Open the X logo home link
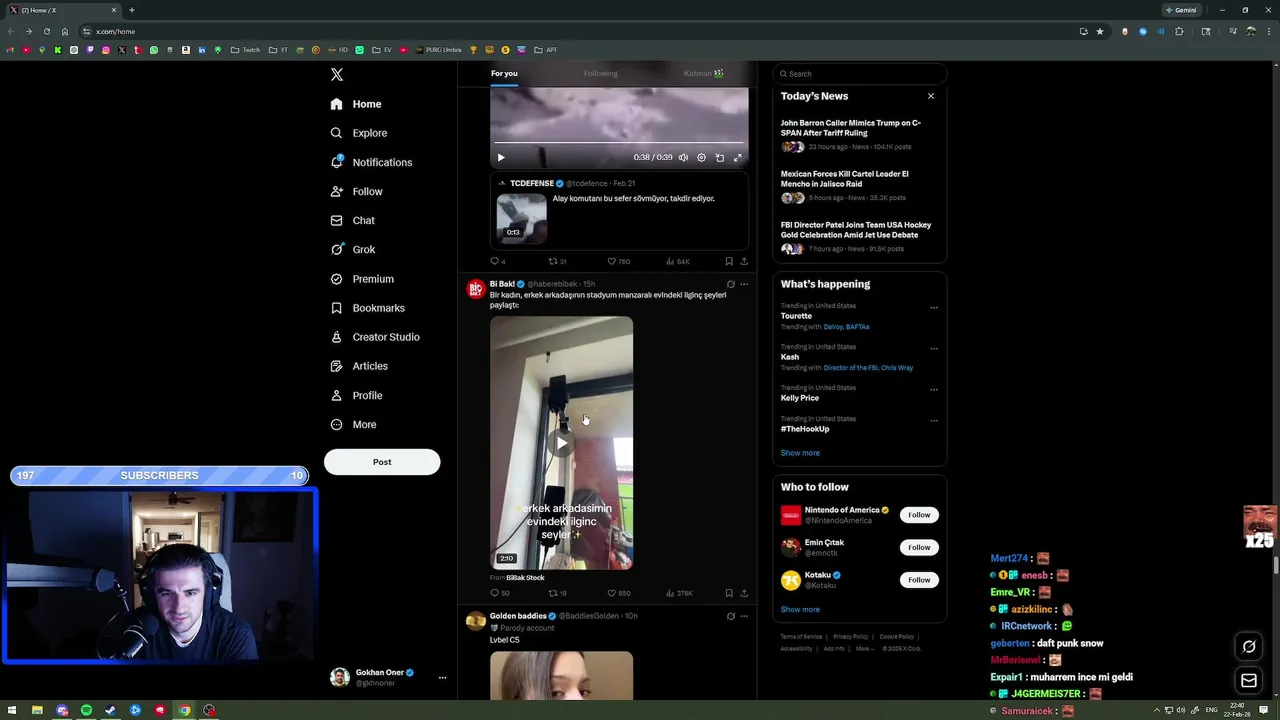This screenshot has height=720, width=1280. point(337,75)
